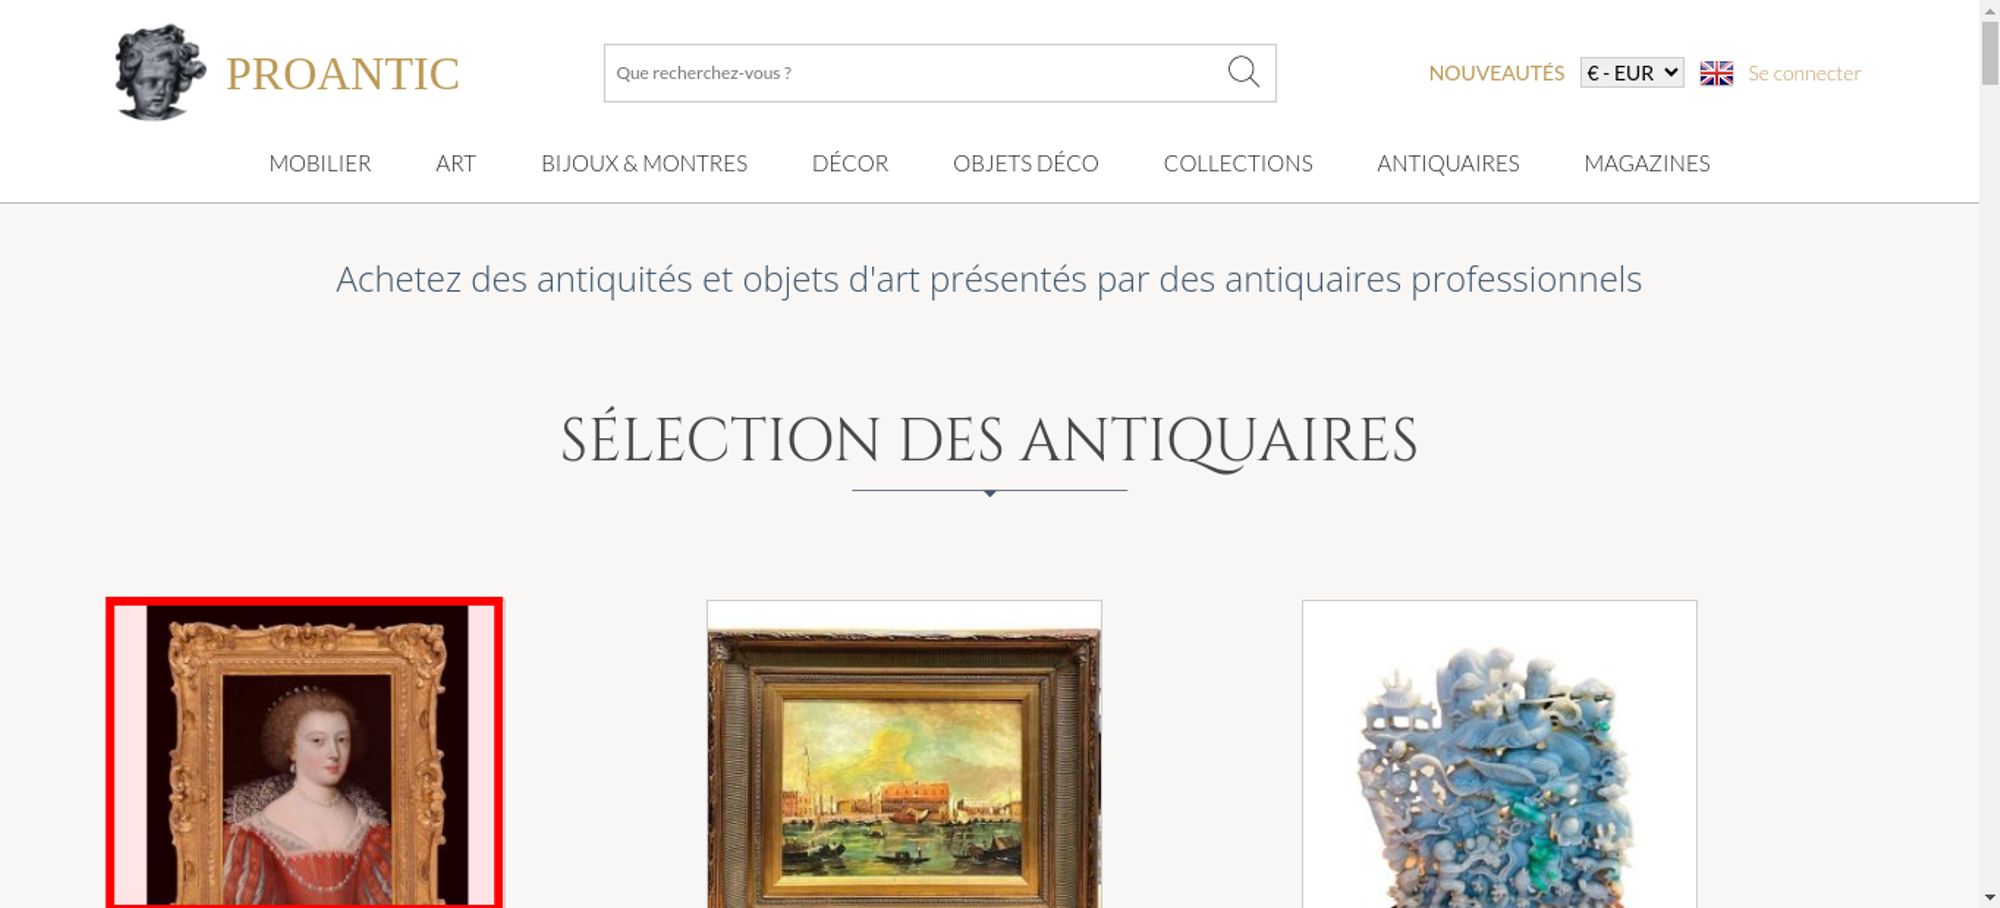Click the magnifying glass search icon
This screenshot has height=908, width=2000.
pyautogui.click(x=1243, y=72)
